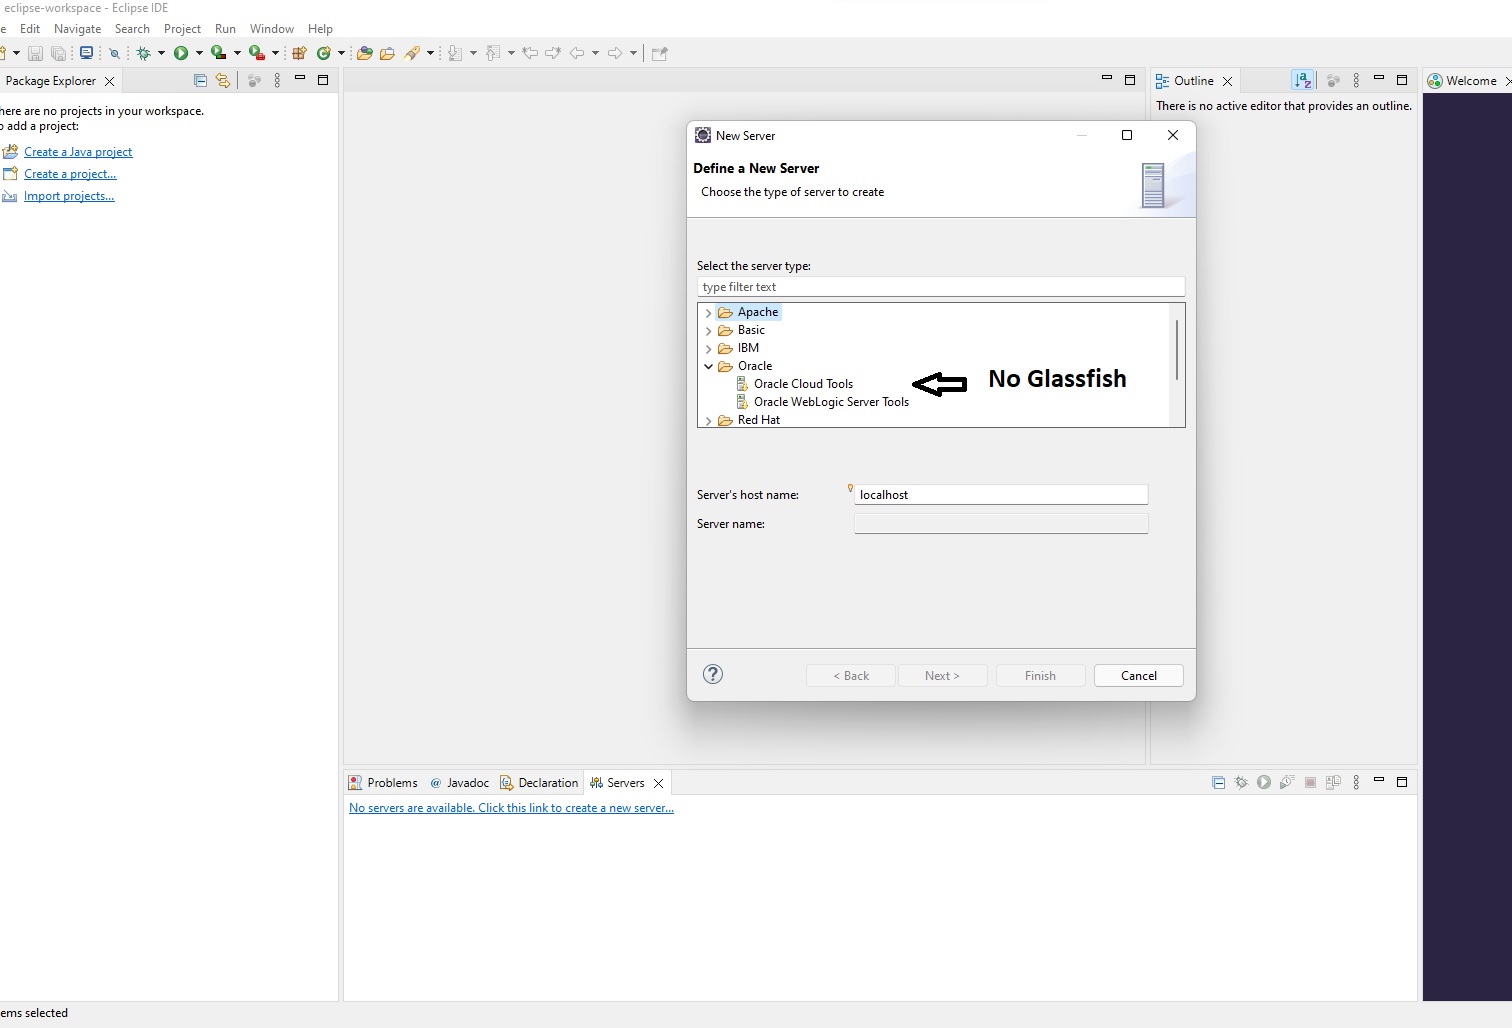Open the Debug button dropdown arrow
This screenshot has width=1512, height=1028.
click(161, 53)
